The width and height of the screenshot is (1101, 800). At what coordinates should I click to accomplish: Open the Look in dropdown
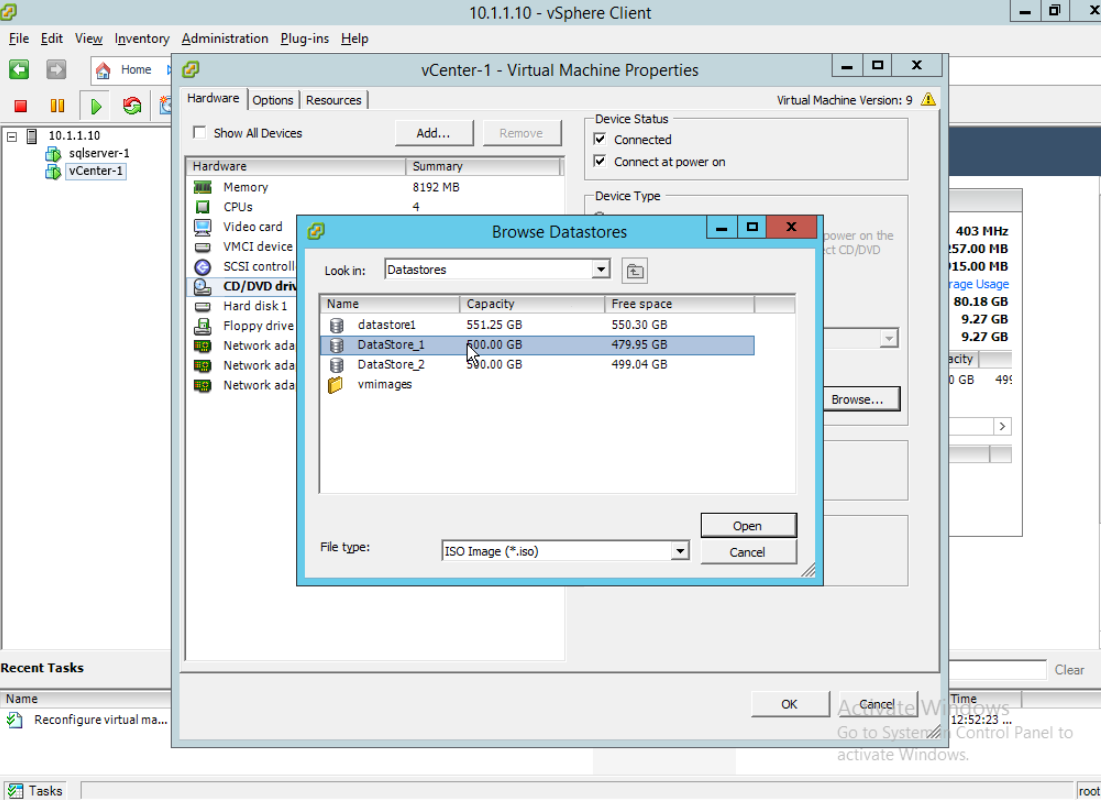600,270
